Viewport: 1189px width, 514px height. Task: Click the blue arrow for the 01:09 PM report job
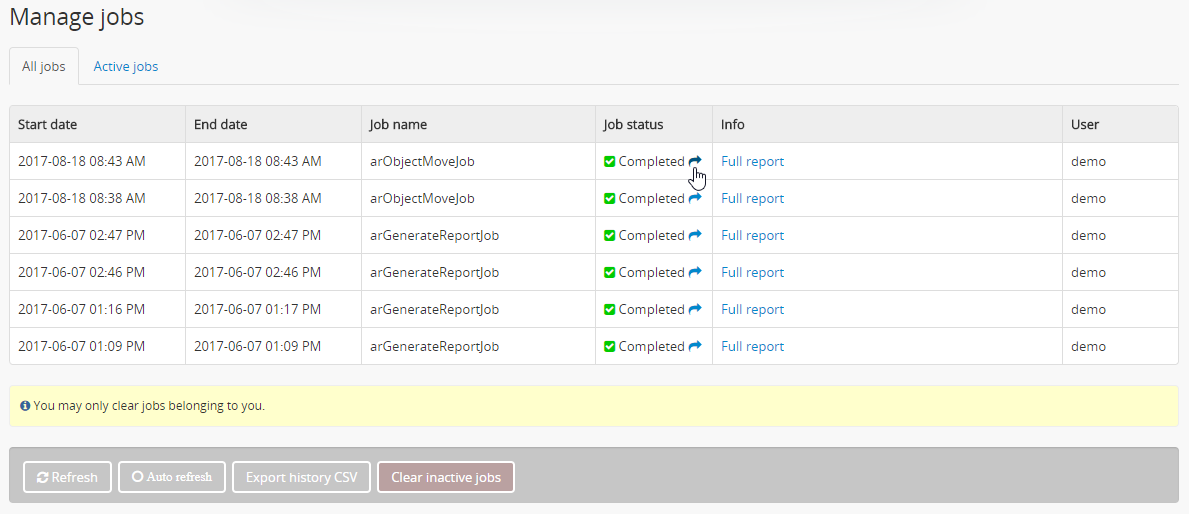695,346
